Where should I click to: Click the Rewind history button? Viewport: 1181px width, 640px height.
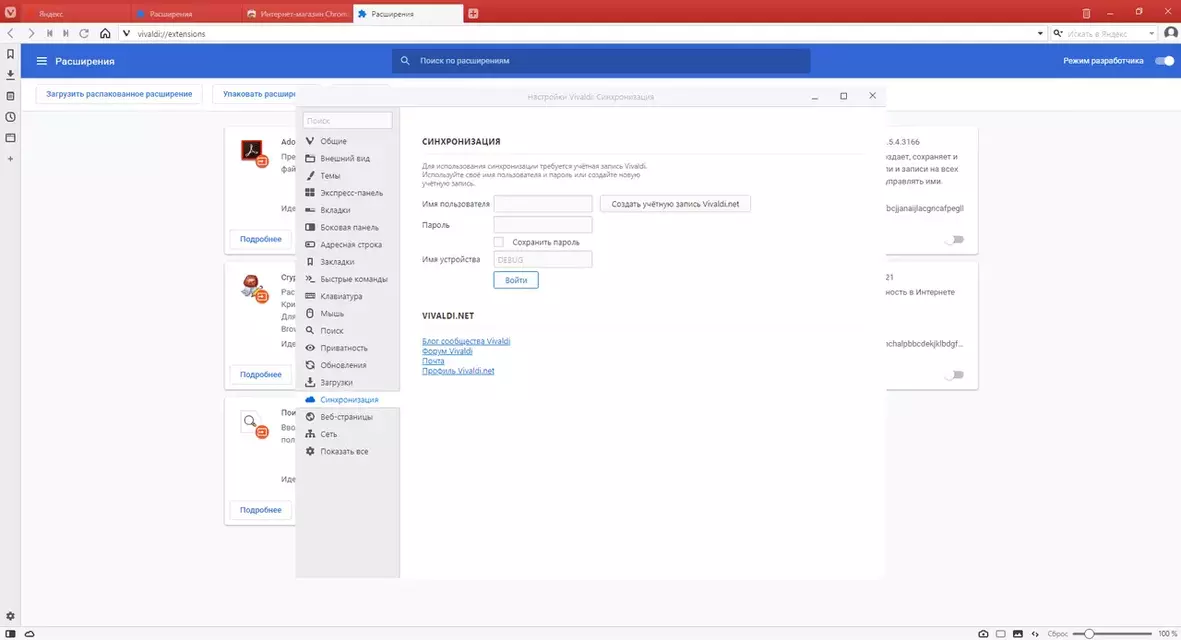pos(49,33)
